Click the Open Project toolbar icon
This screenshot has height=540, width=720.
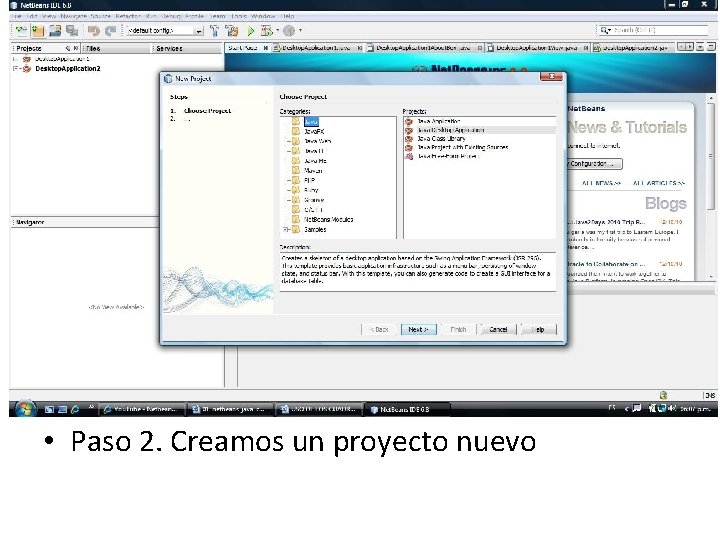[55, 31]
